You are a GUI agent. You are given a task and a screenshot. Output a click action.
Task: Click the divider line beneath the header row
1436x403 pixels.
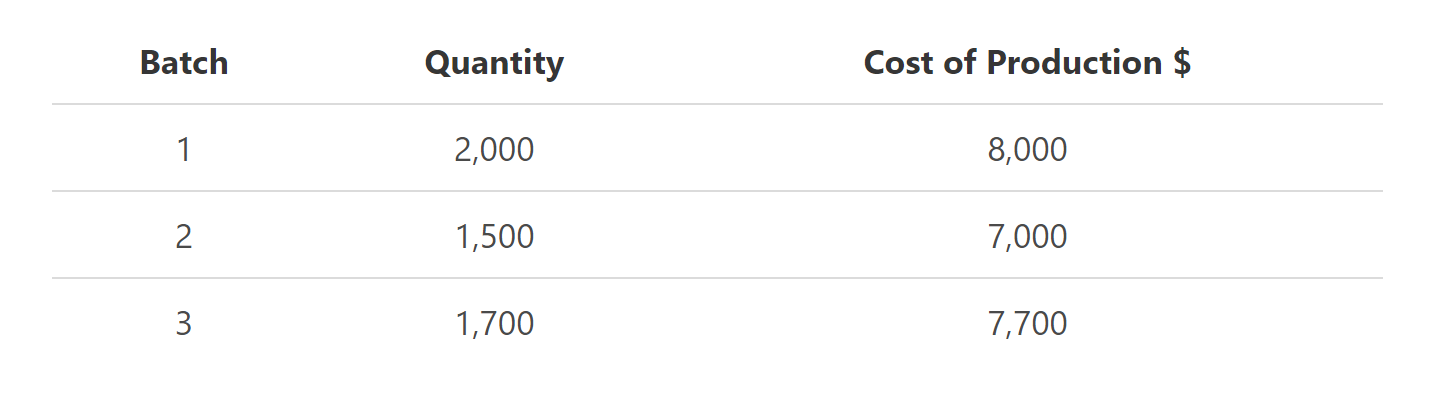[717, 104]
